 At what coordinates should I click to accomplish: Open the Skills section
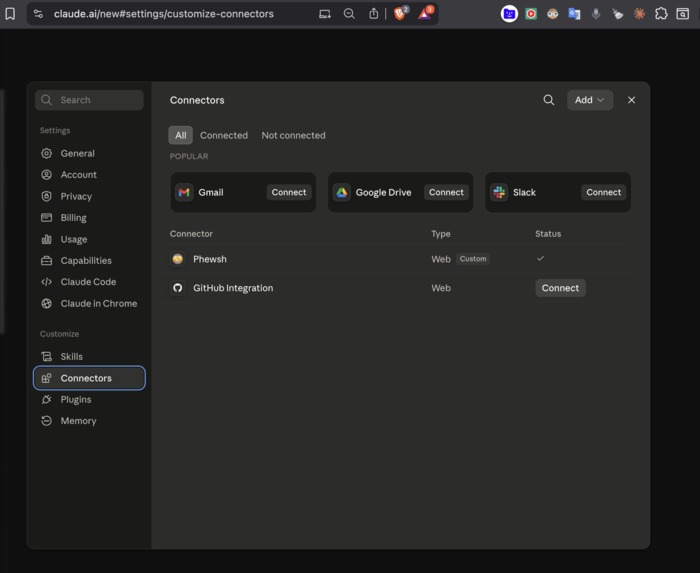pyautogui.click(x=89, y=357)
